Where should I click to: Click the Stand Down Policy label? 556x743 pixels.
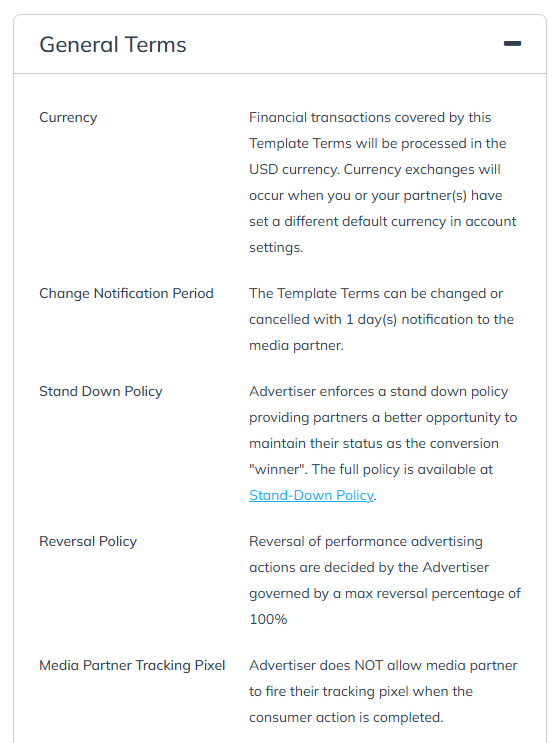pyautogui.click(x=100, y=391)
